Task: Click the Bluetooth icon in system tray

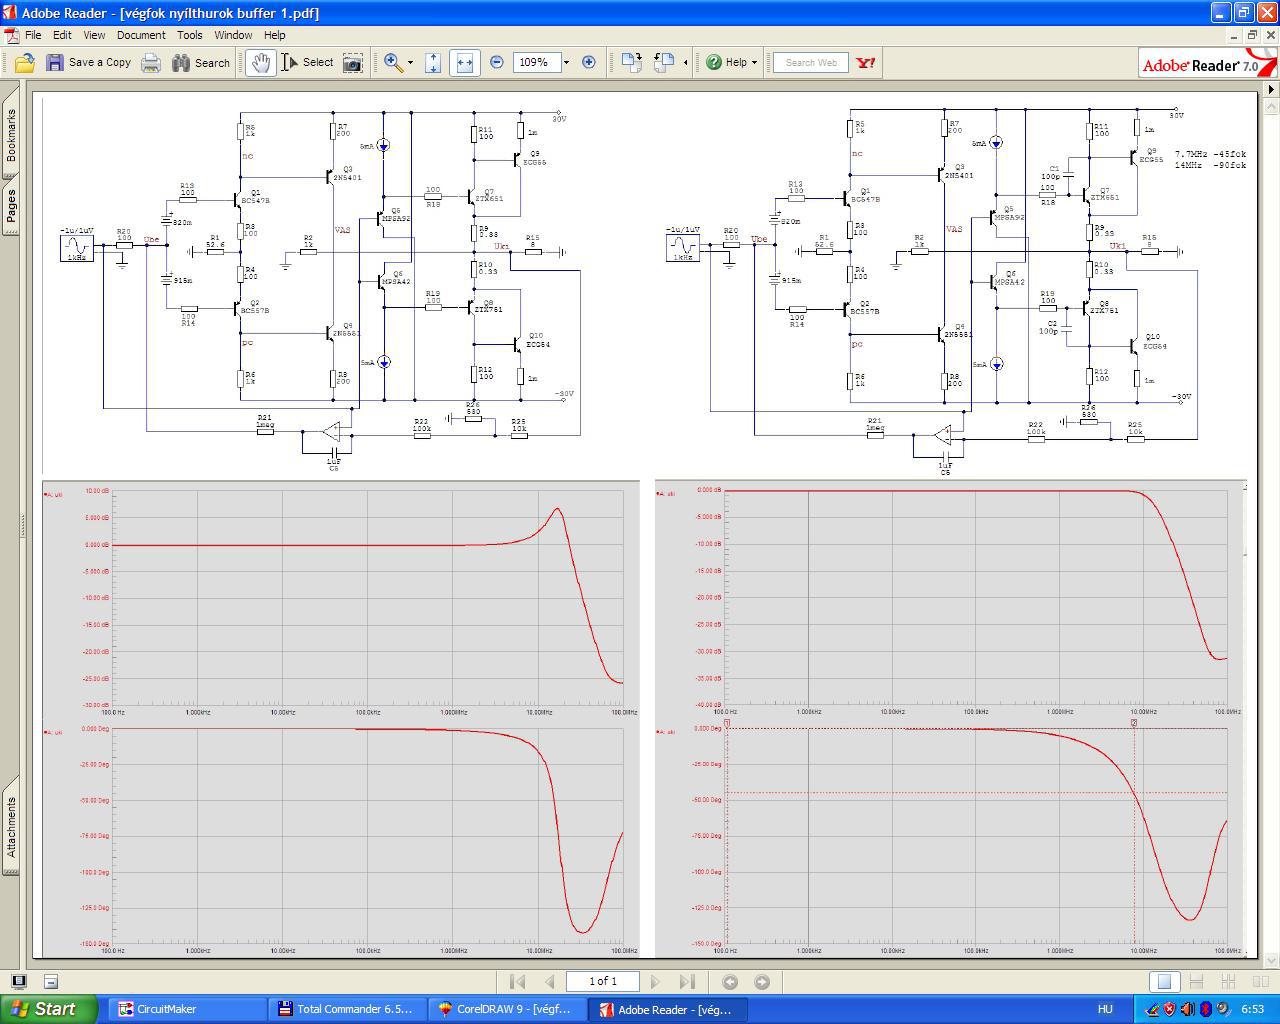Action: (x=1206, y=1009)
